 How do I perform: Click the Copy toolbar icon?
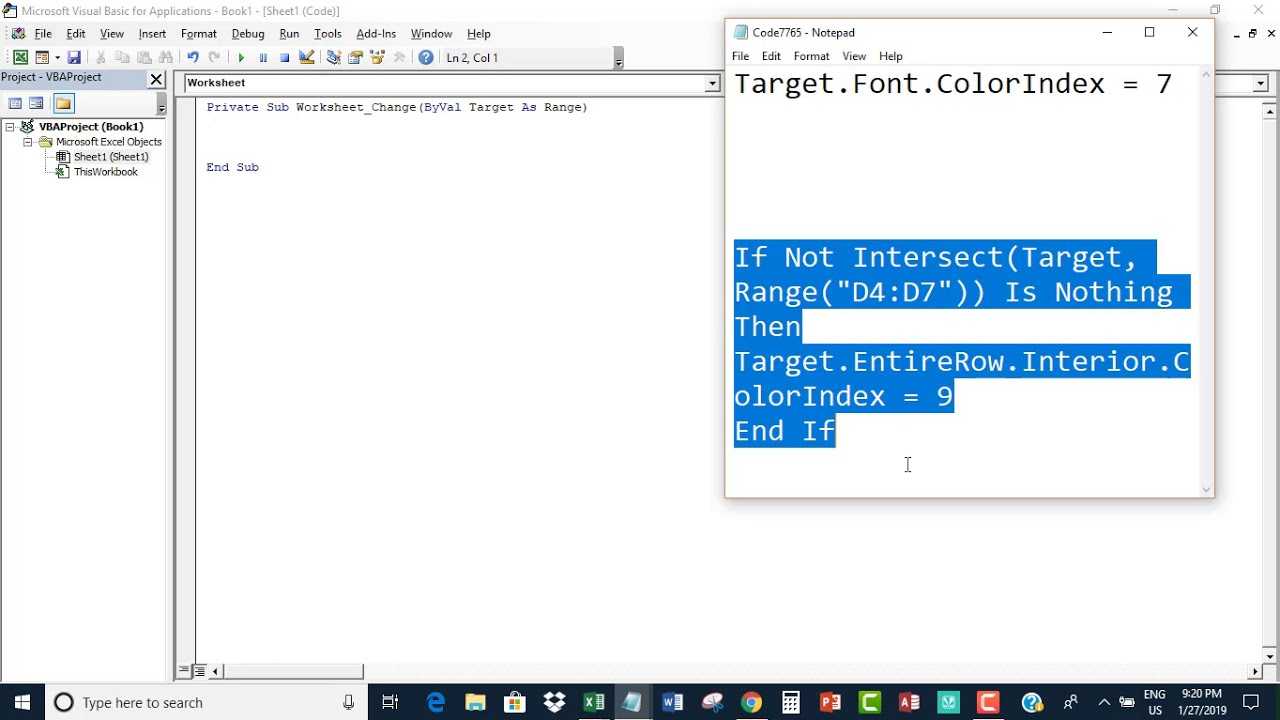click(122, 58)
